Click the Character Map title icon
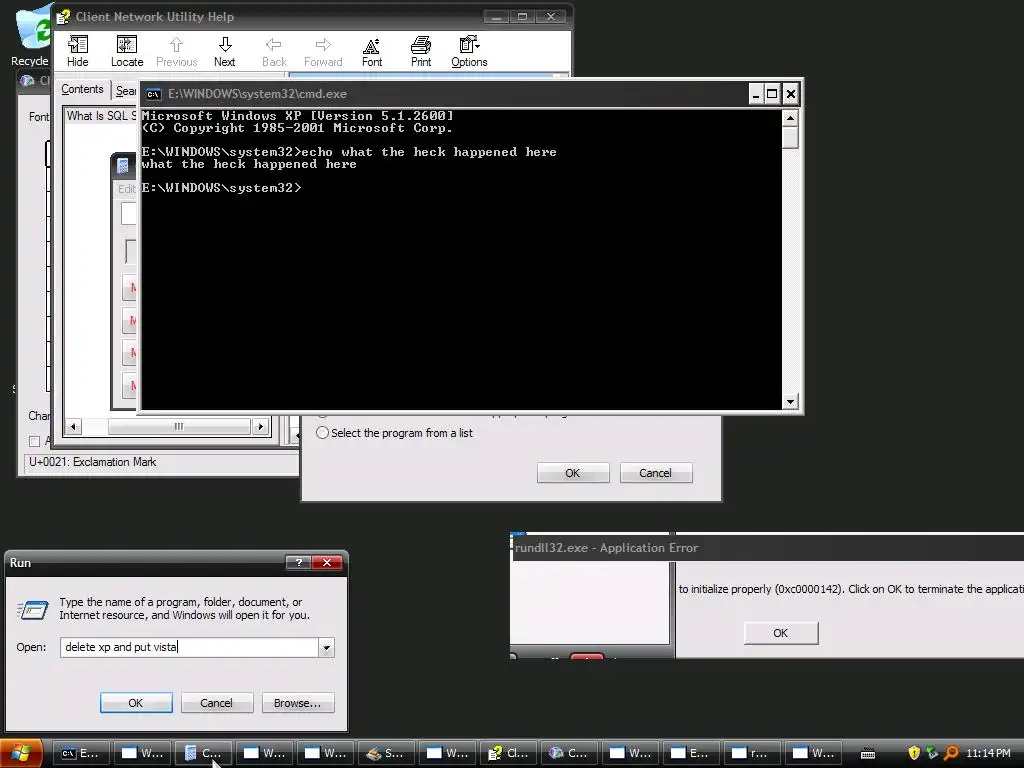Image resolution: width=1024 pixels, height=768 pixels. pos(27,80)
